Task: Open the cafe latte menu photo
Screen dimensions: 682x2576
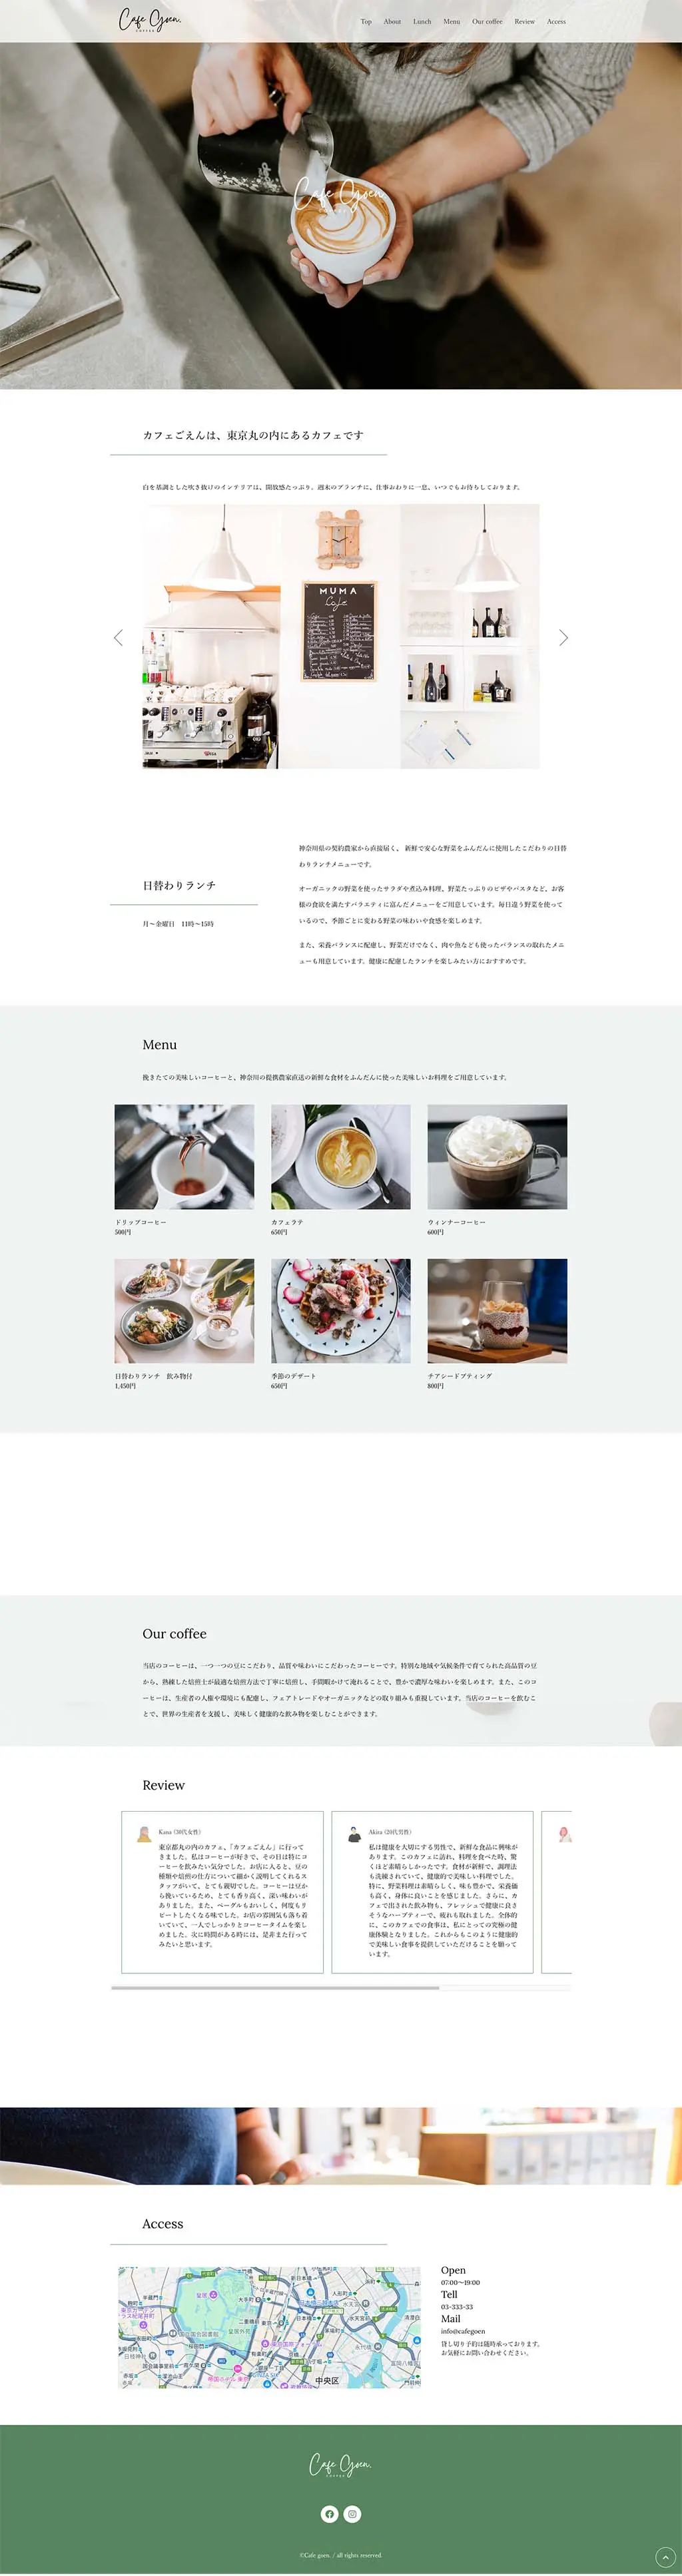Action: pyautogui.click(x=340, y=1156)
